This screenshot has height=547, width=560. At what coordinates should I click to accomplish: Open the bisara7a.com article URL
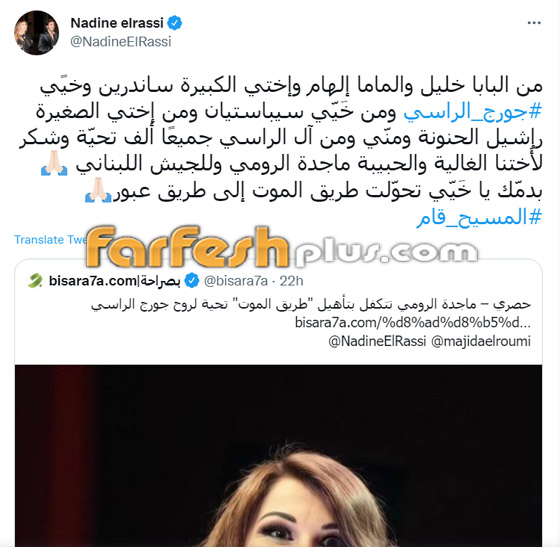pyautogui.click(x=412, y=323)
